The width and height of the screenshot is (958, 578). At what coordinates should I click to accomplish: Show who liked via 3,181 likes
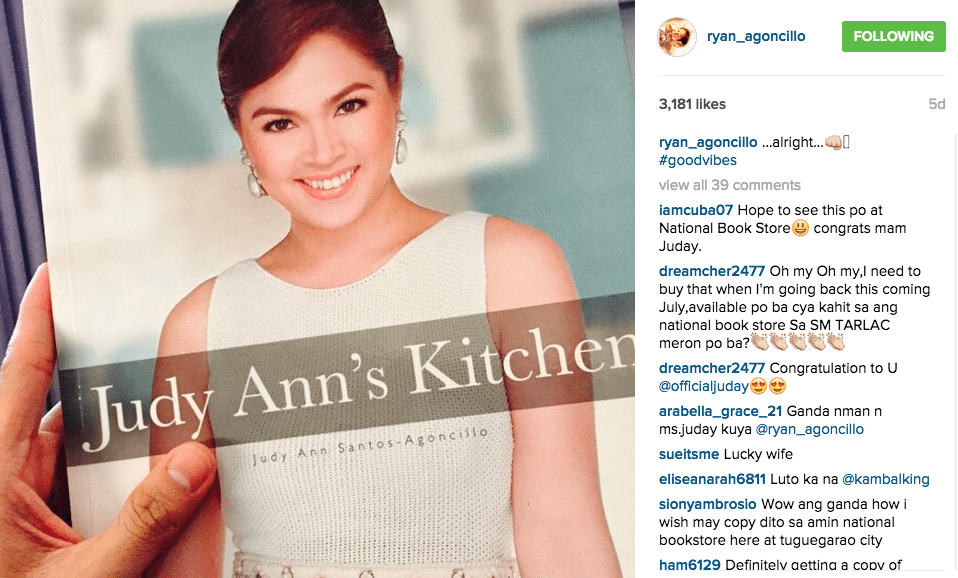coord(692,104)
